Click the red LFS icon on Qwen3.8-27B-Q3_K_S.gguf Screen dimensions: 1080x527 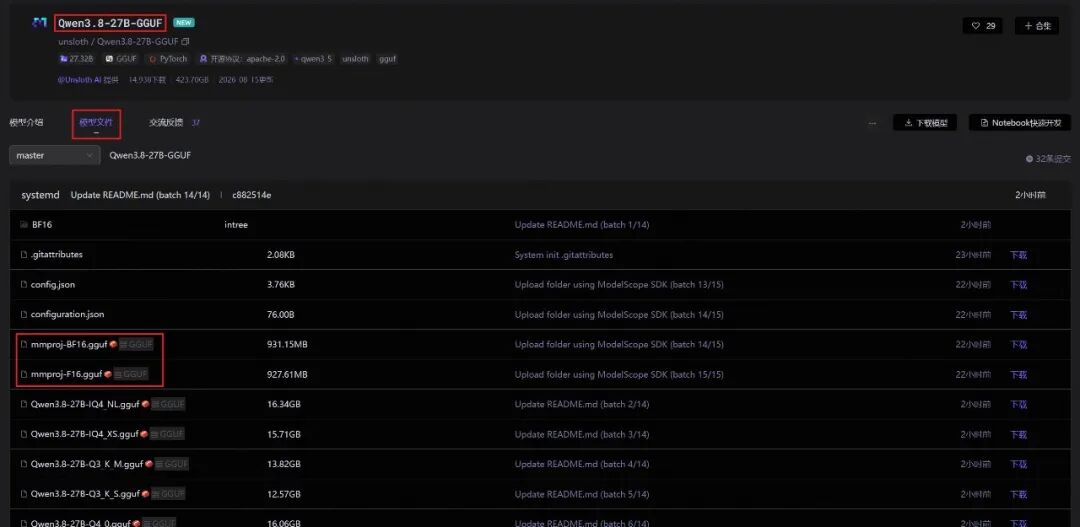[145, 494]
